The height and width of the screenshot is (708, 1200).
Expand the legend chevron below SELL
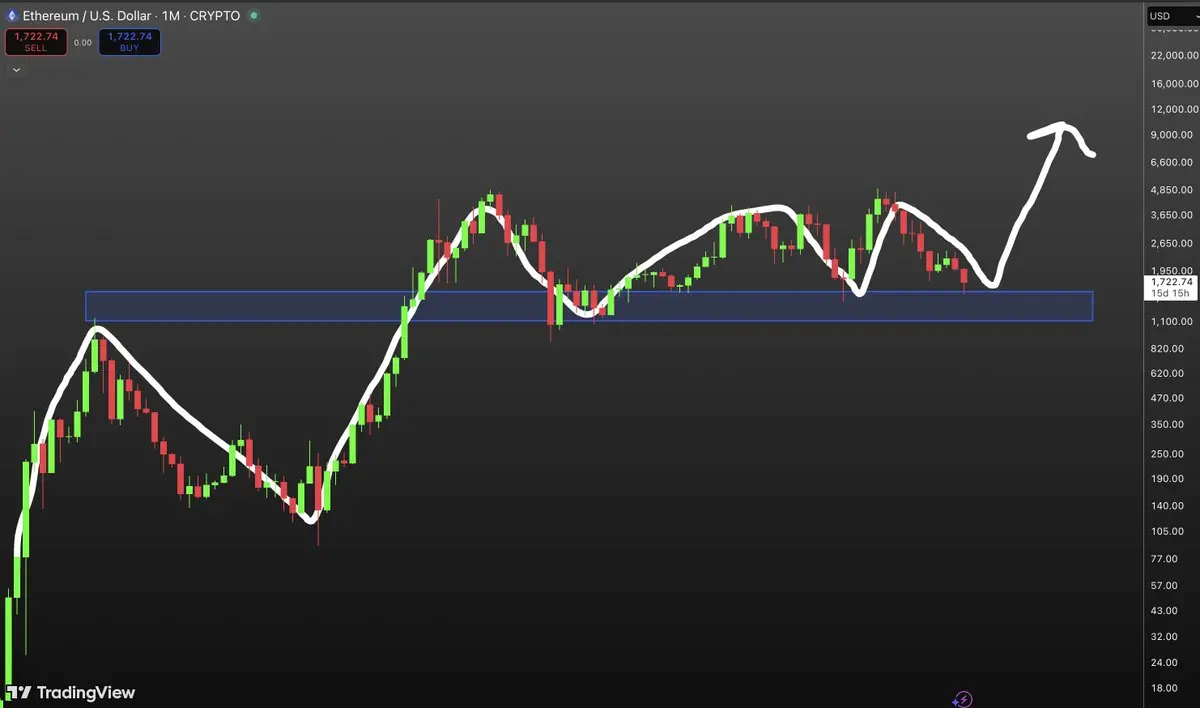click(x=15, y=70)
